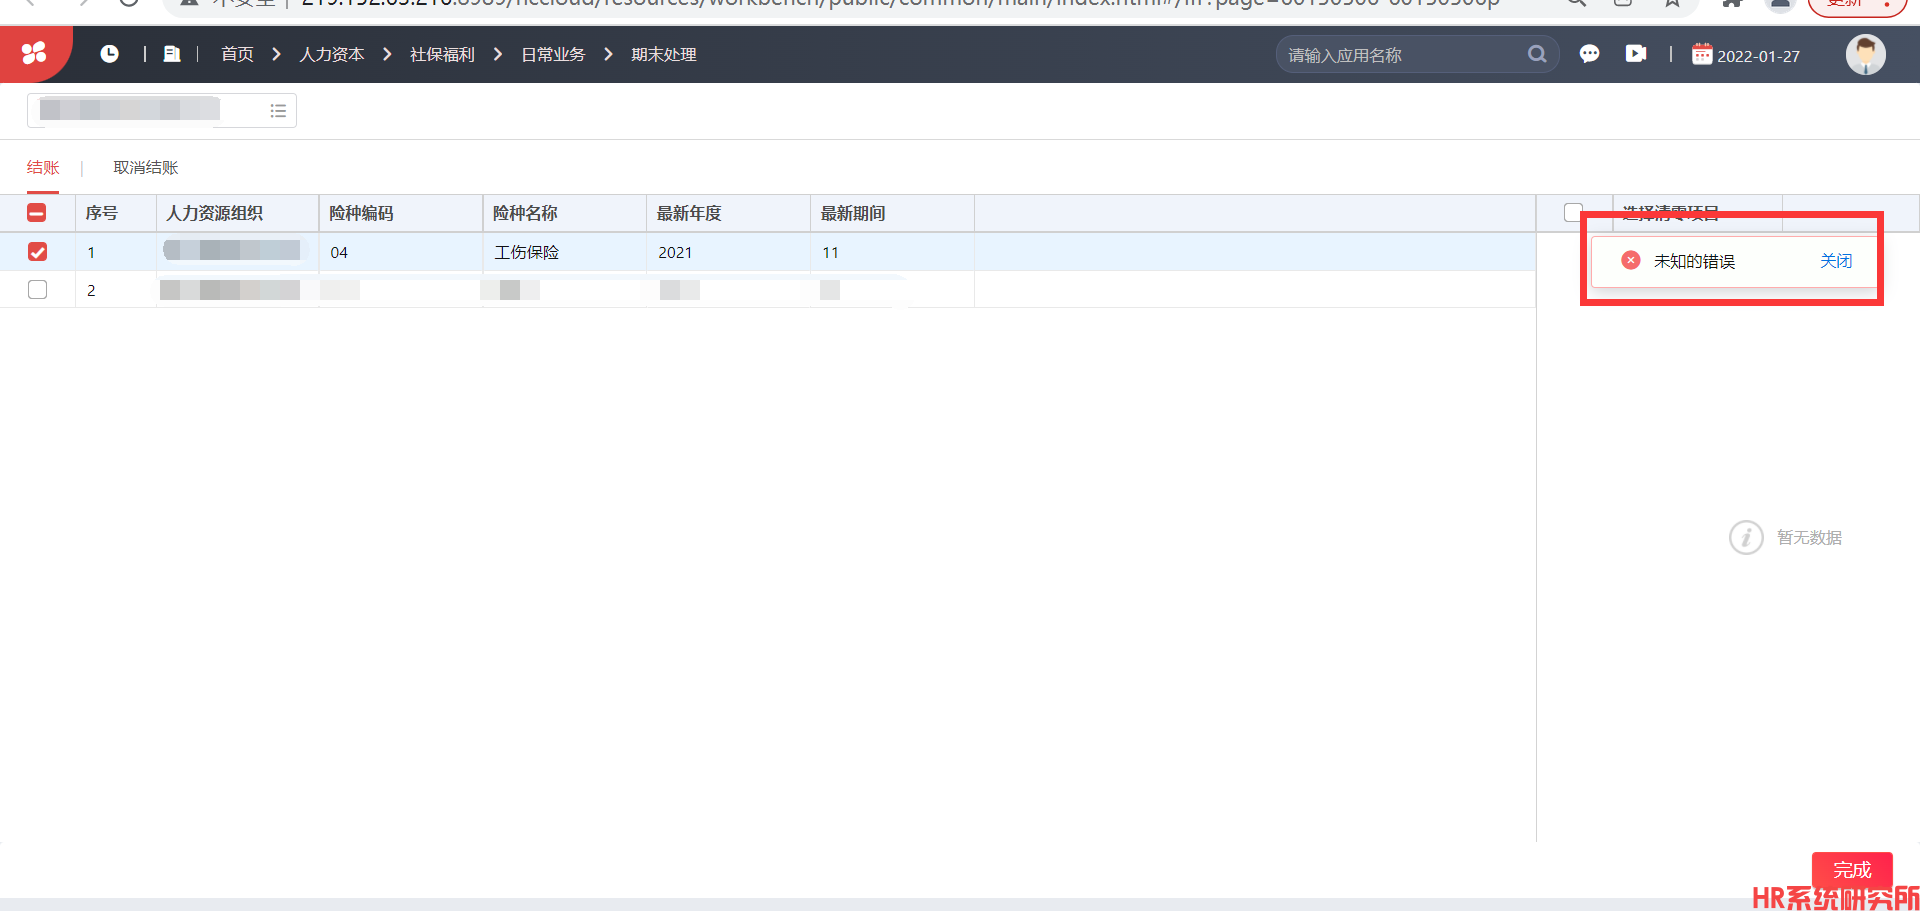Click the red 完成 button
1920x911 pixels.
click(1852, 870)
